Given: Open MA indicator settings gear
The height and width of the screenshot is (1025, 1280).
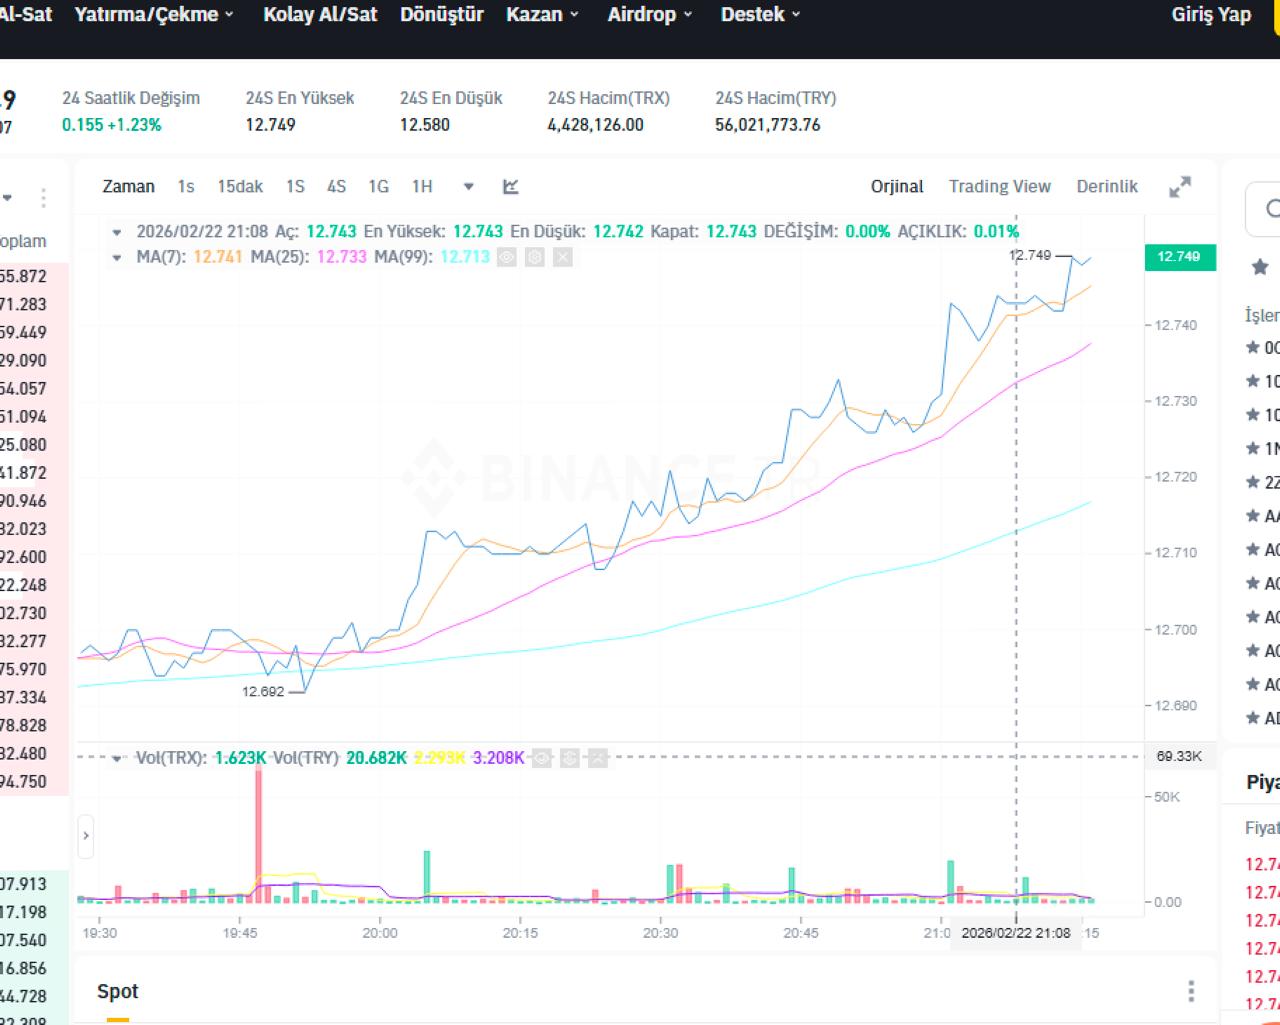Looking at the screenshot, I should click(535, 257).
